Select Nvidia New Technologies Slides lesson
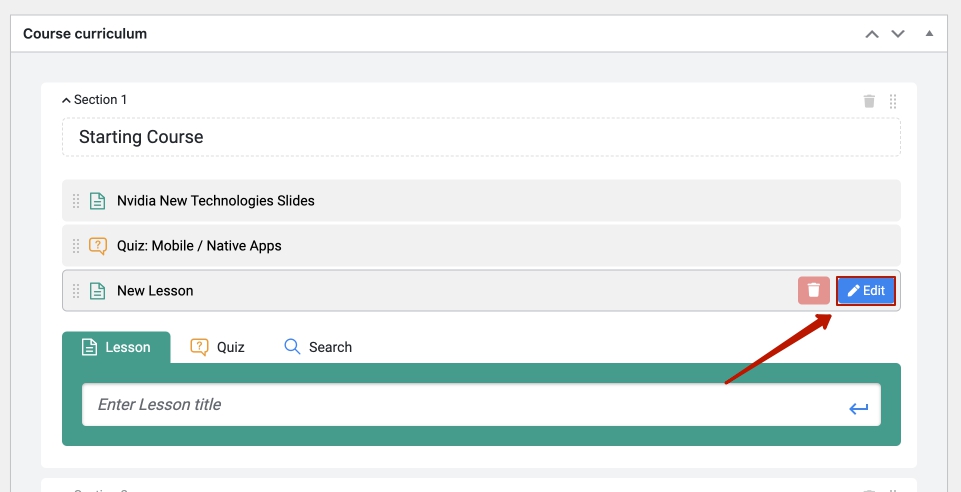961x492 pixels. pyautogui.click(x=216, y=201)
